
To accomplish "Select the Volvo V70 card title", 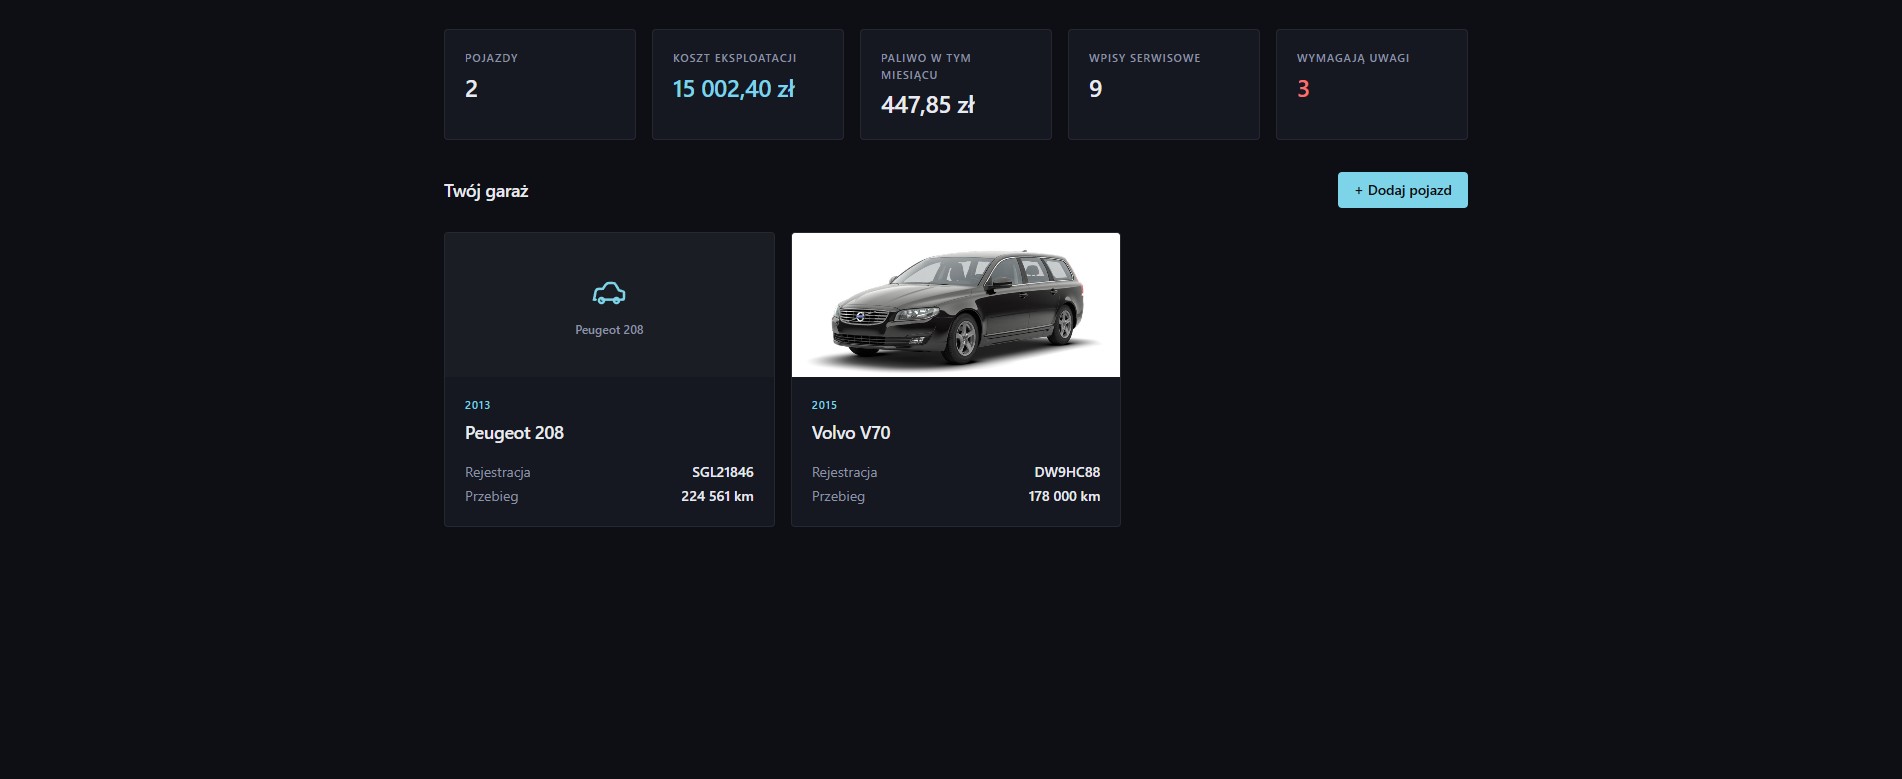I will coord(851,433).
